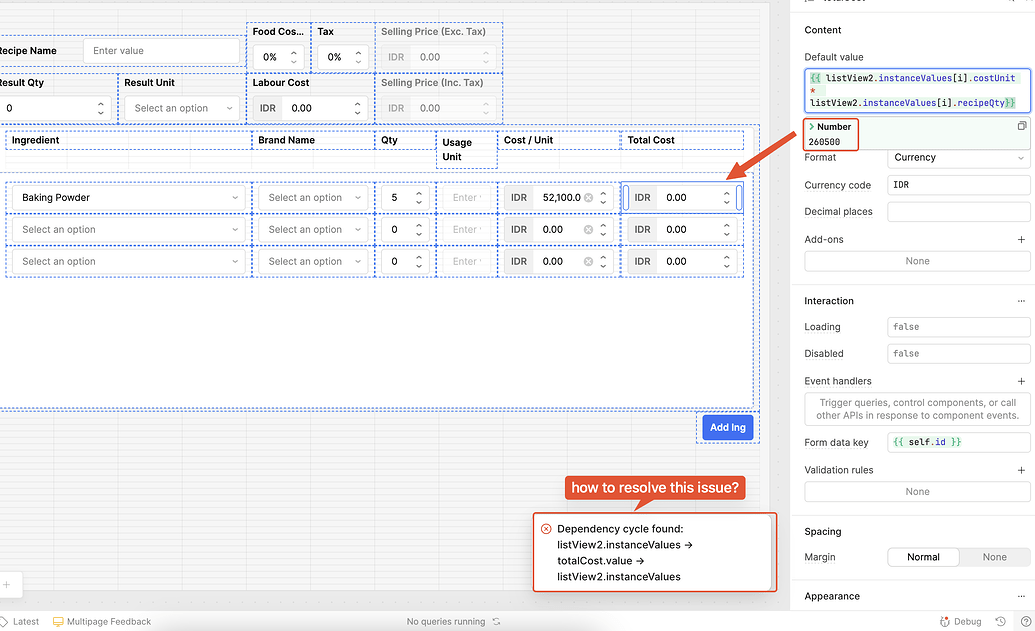
Task: Click the Selling Price (Inc. Tax) field
Action: coord(439,108)
